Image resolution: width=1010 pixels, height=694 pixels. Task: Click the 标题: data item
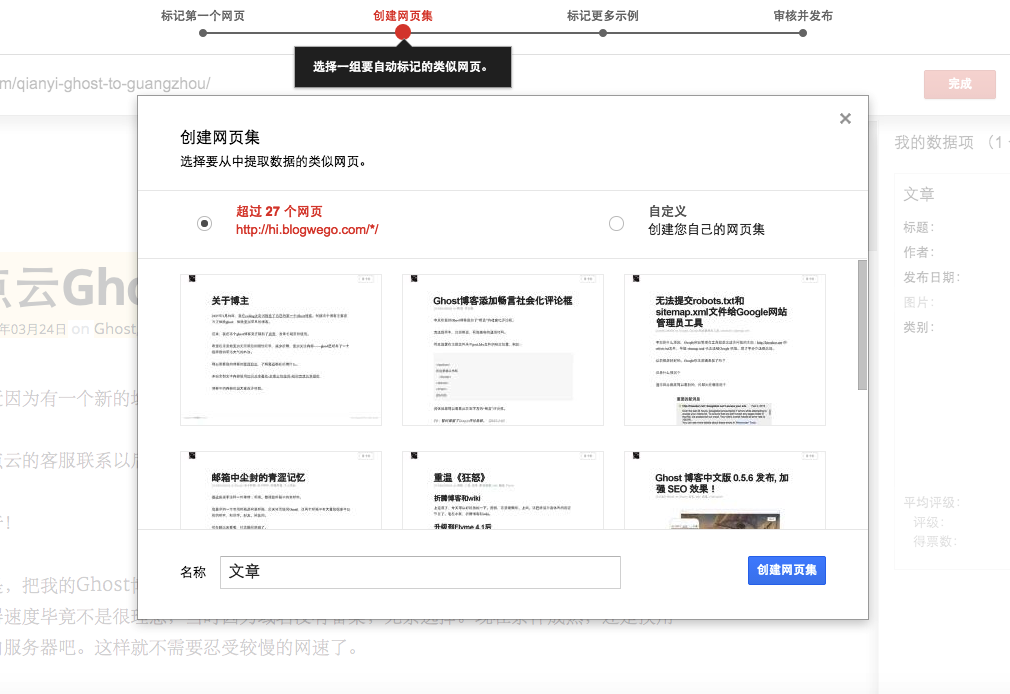(x=919, y=227)
